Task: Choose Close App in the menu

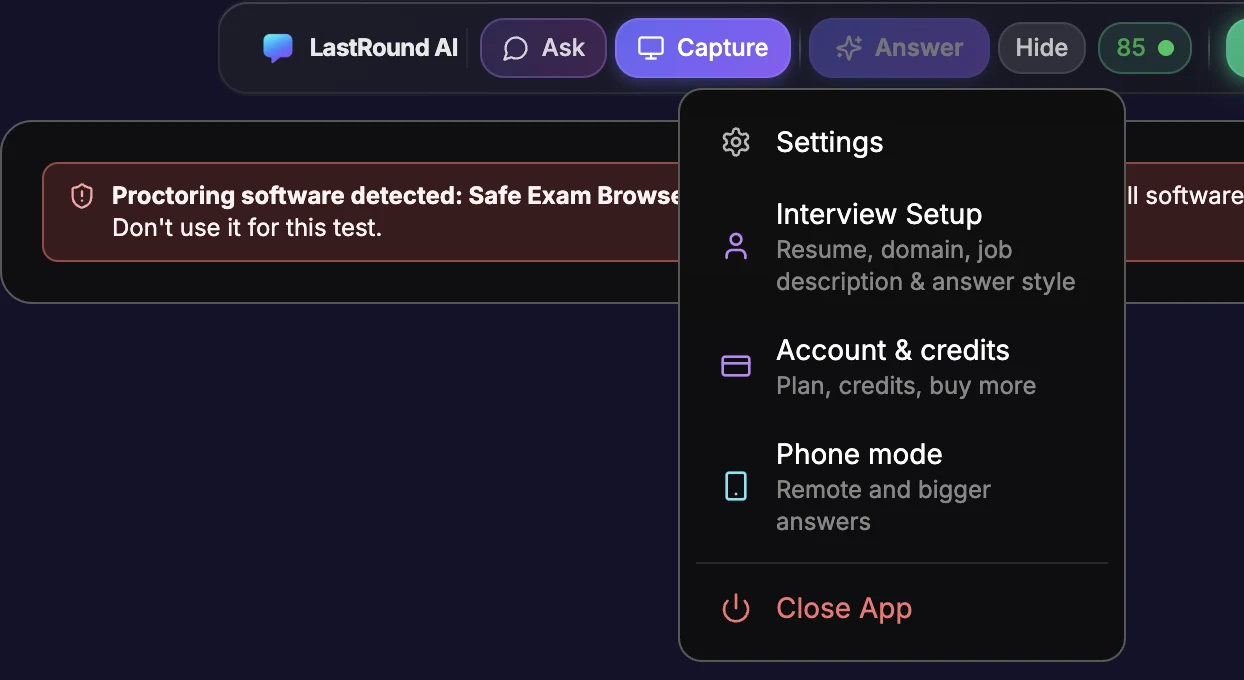Action: [x=902, y=608]
